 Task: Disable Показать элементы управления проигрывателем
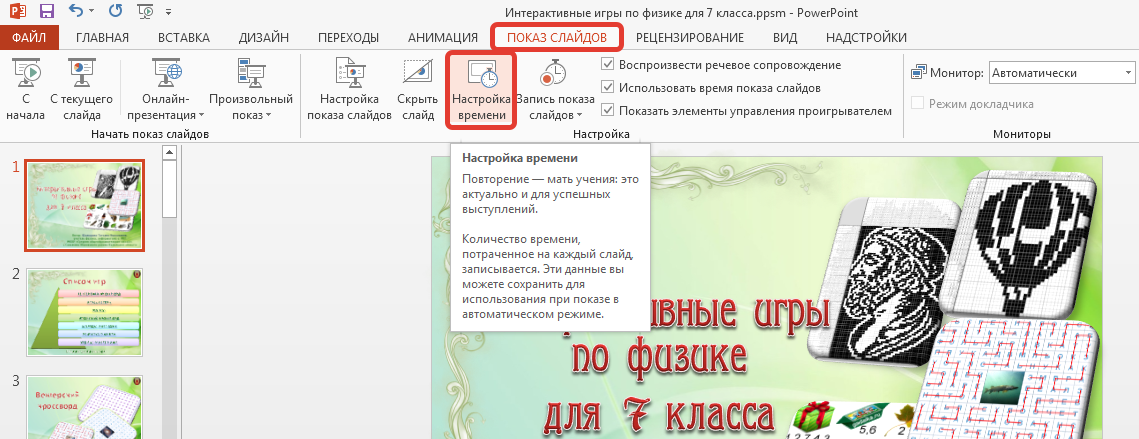tap(608, 111)
